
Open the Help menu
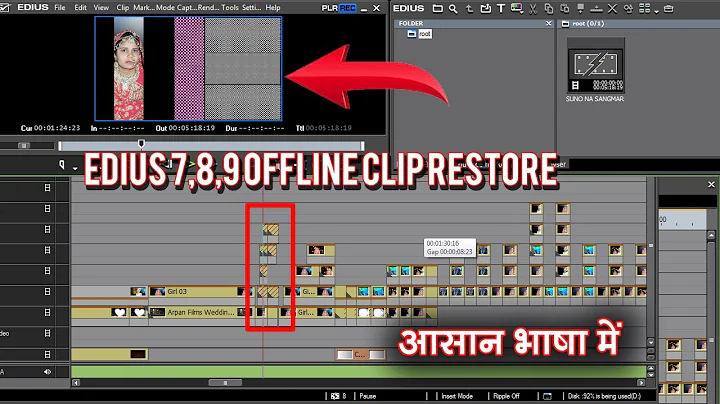pos(273,8)
